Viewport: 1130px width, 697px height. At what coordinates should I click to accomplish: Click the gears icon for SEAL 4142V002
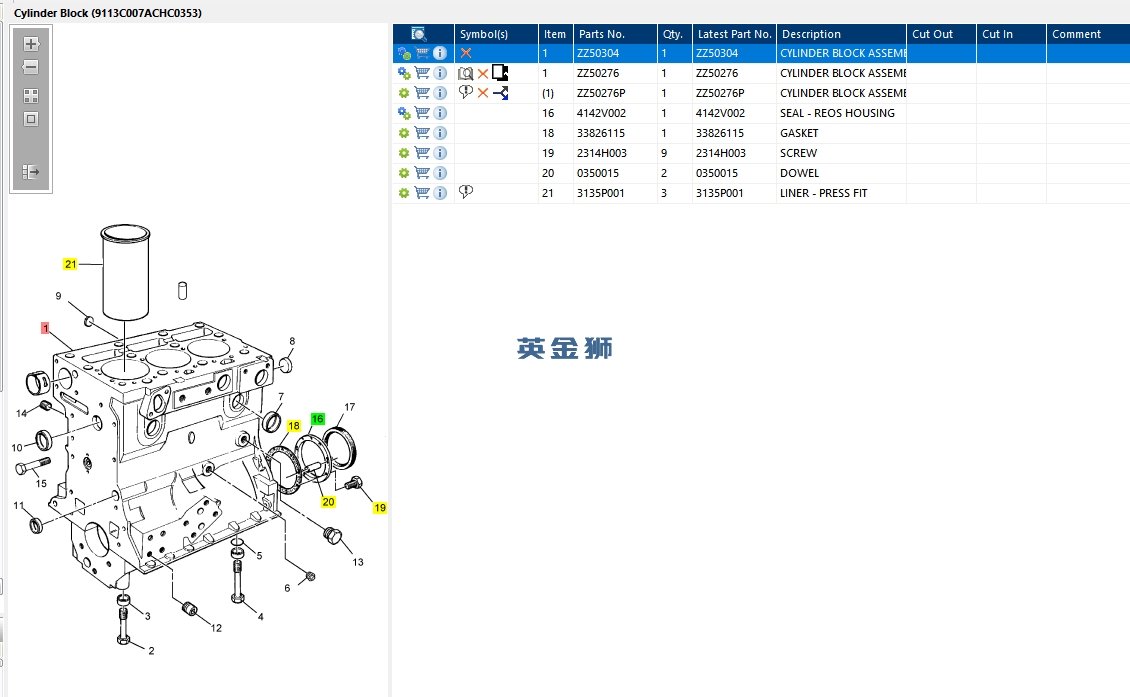point(404,113)
